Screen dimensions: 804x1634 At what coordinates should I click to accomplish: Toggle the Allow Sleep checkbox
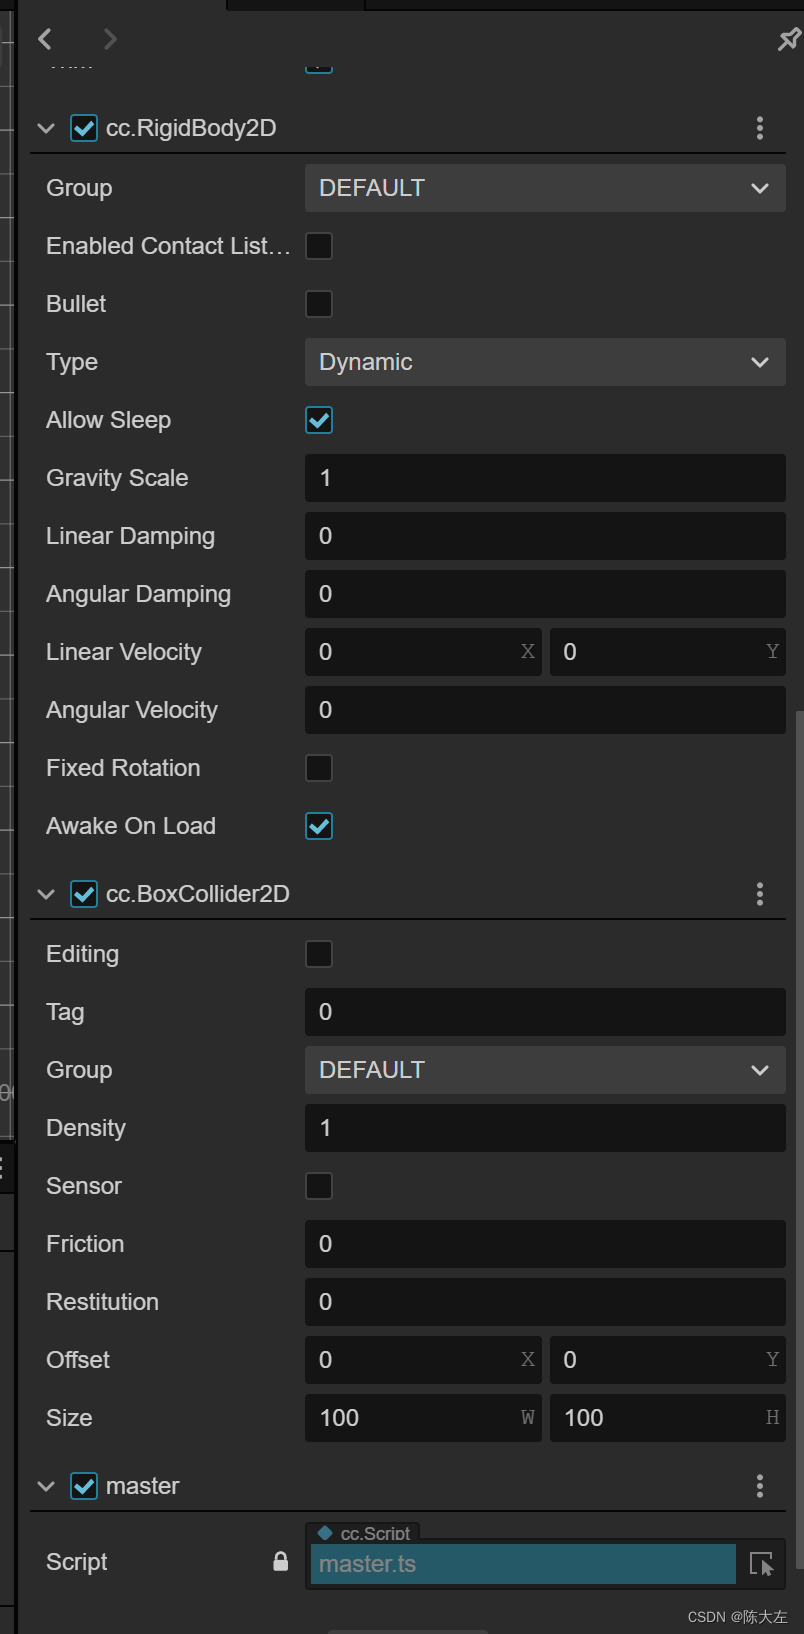[x=319, y=420]
